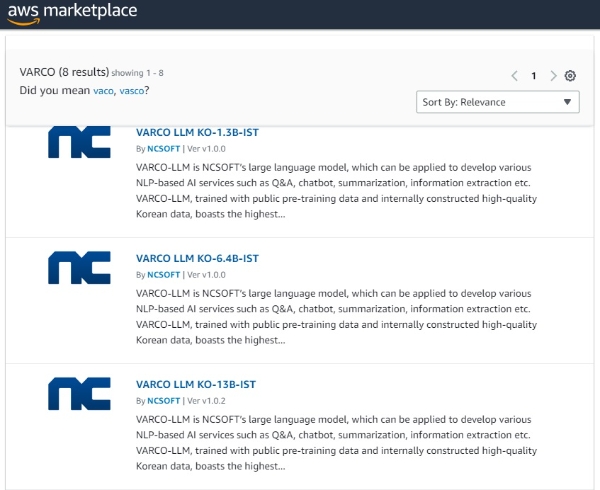Open VARCO LLM KO-1.3B-IST listing
Viewport: 600px width, 490px height.
197,132
